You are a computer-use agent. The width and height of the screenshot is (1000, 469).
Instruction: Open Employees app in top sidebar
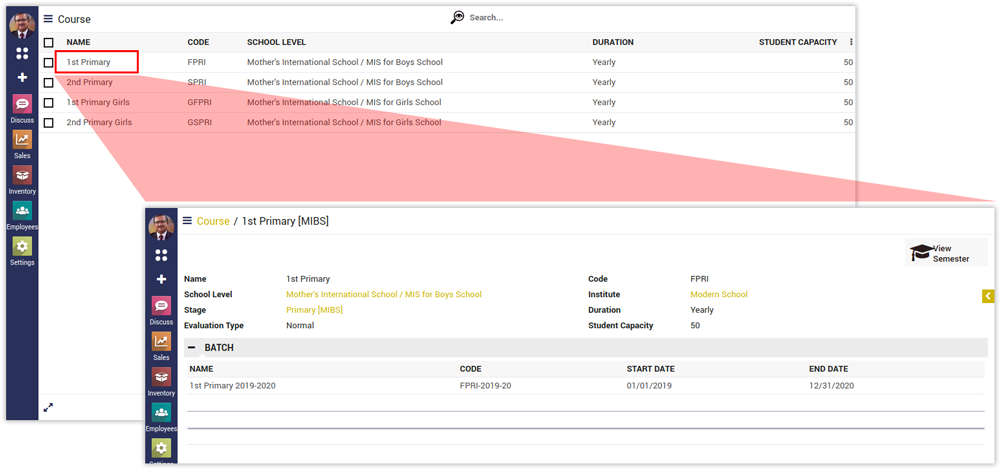tap(22, 213)
